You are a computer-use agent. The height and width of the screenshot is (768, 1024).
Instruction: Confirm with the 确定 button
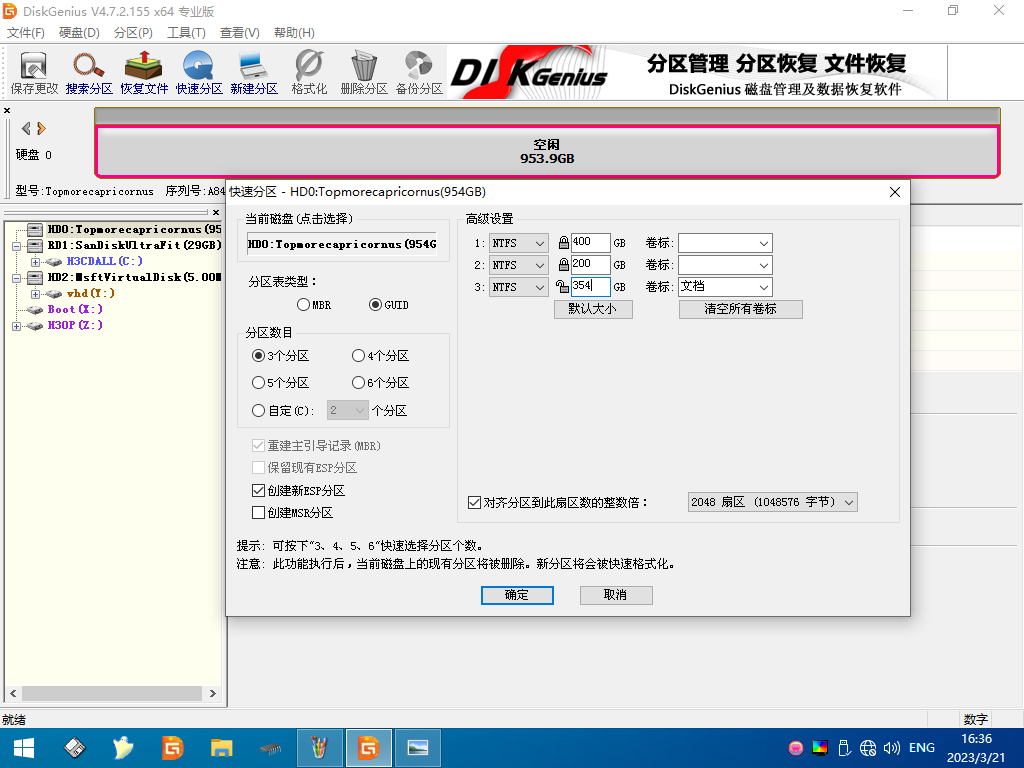click(x=517, y=595)
